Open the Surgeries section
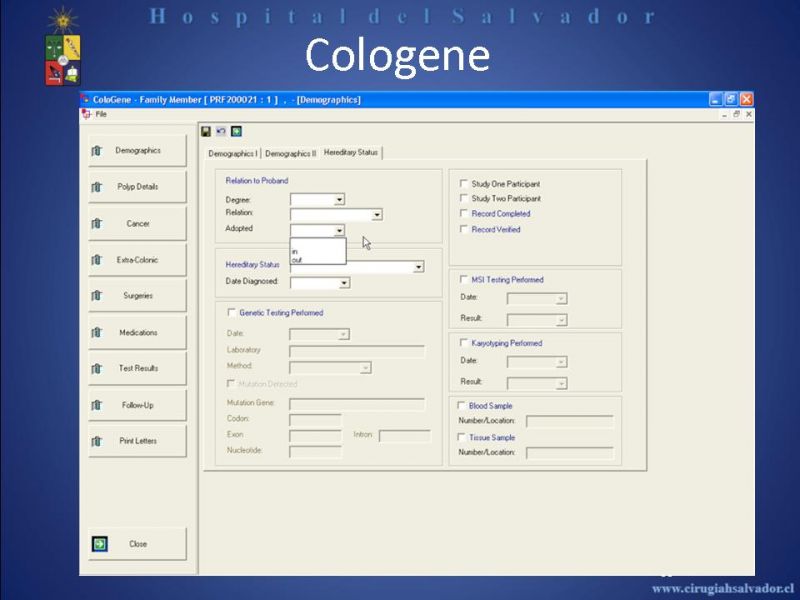 137,296
